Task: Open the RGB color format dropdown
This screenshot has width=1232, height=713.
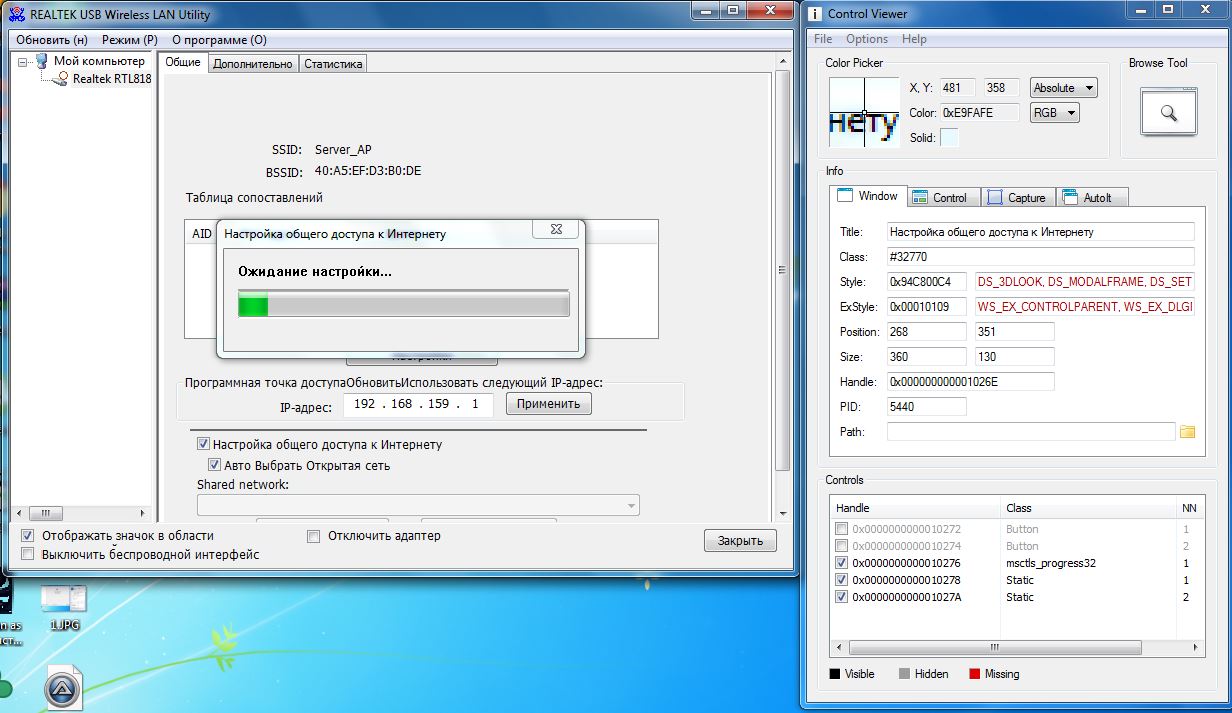Action: tap(1054, 113)
